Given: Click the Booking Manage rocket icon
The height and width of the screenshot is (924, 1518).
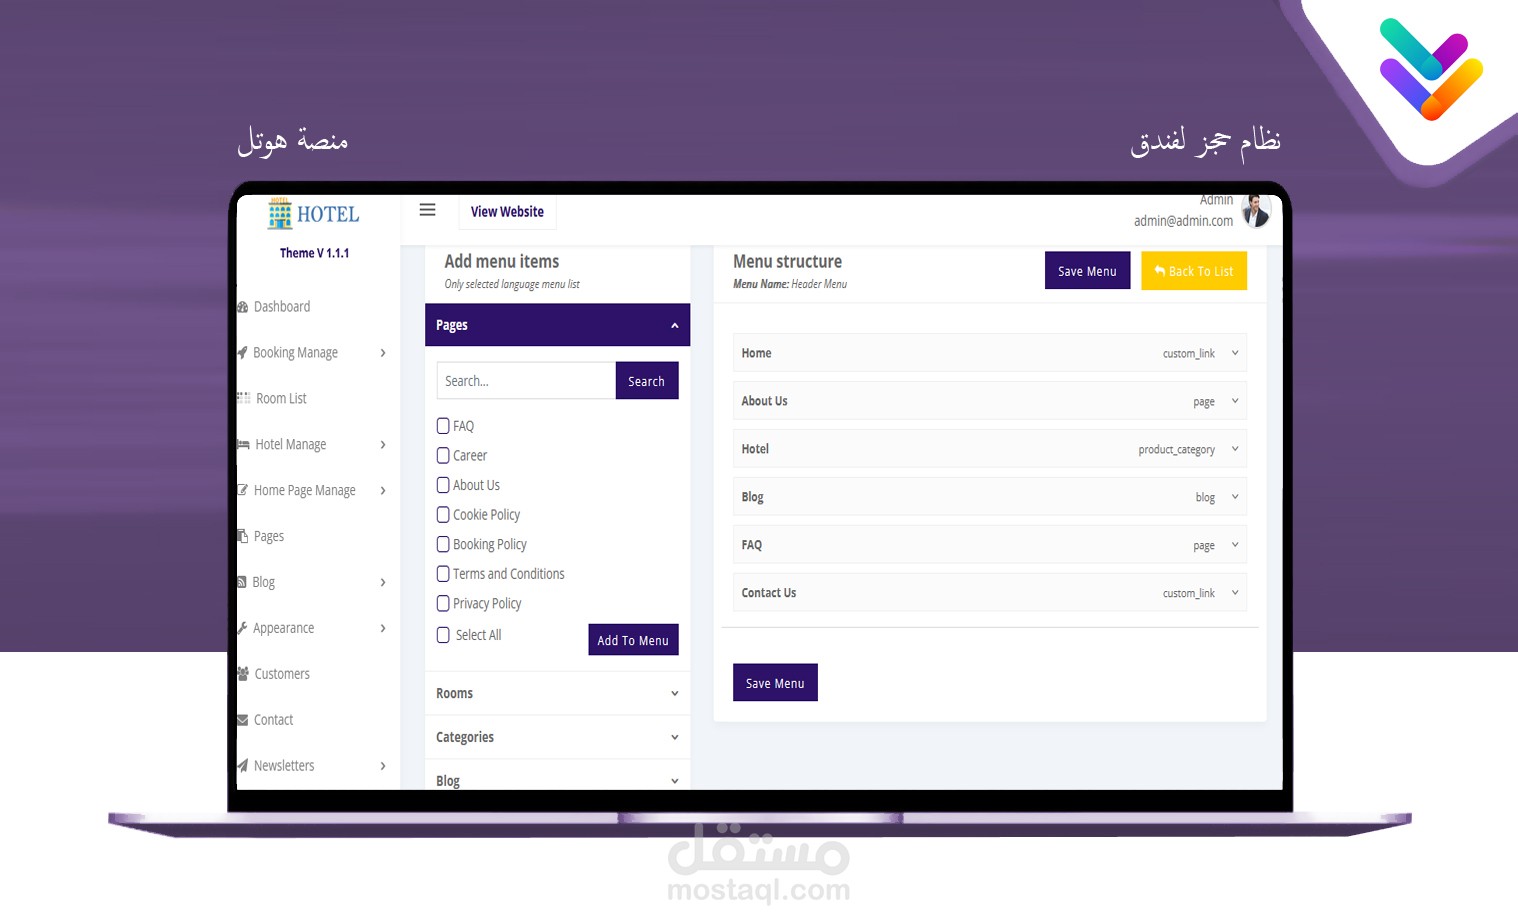Looking at the screenshot, I should coord(242,353).
